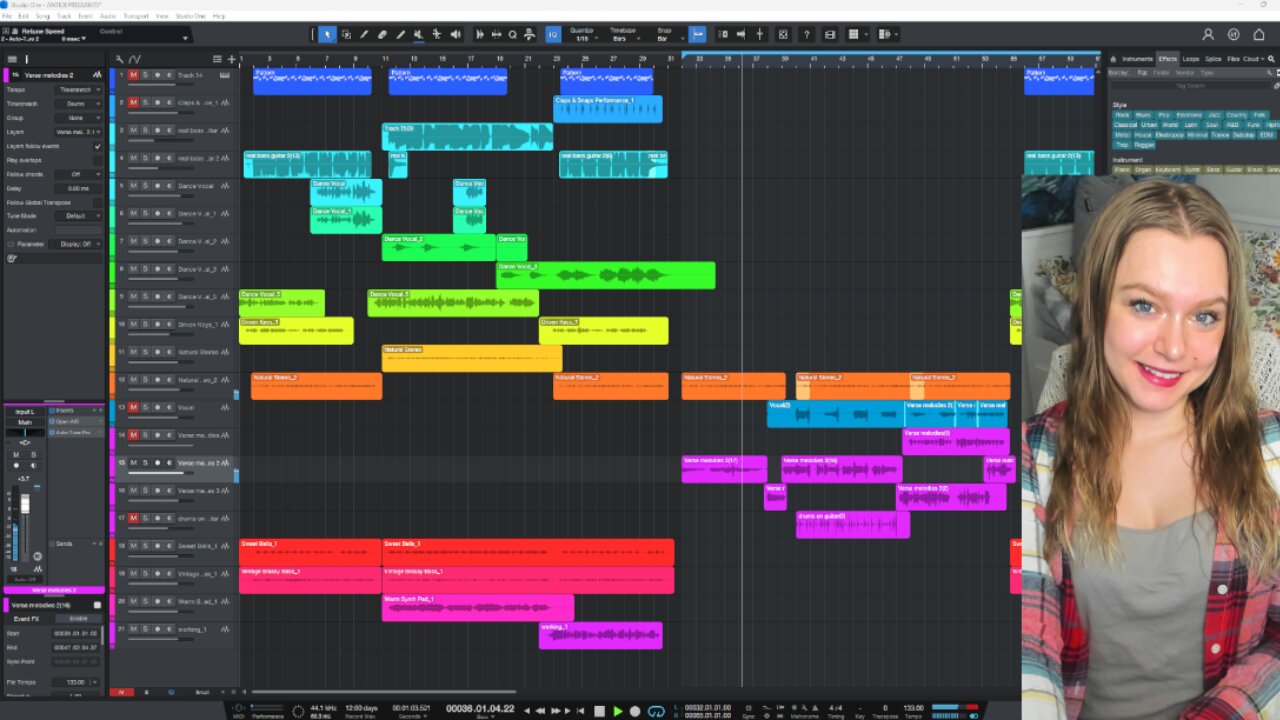Open the Transport menu

[134, 16]
